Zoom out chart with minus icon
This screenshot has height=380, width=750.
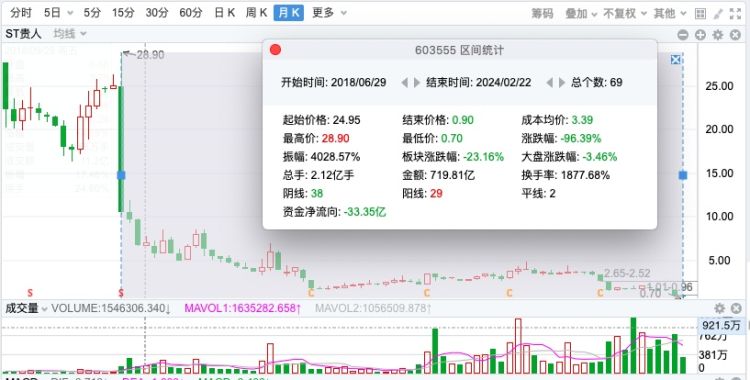683,35
